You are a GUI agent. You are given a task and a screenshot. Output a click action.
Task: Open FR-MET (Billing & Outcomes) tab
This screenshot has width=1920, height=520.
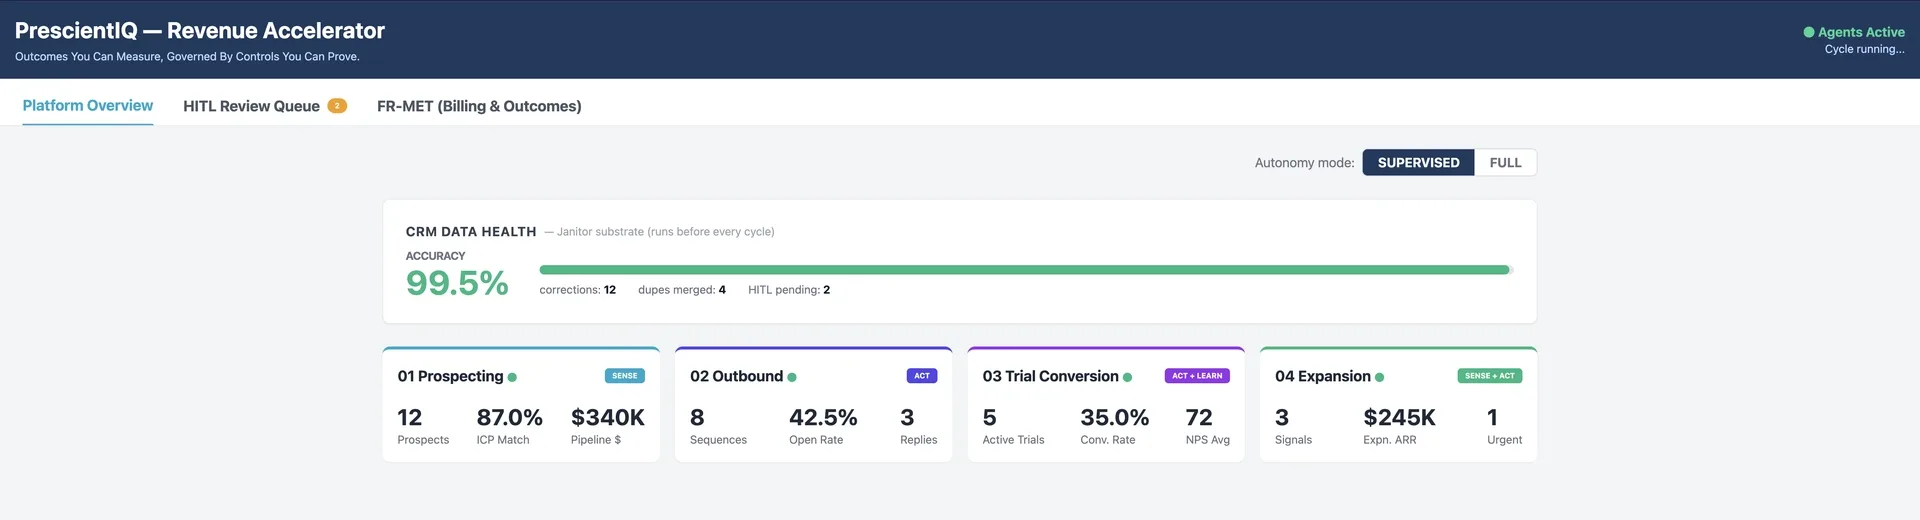[x=479, y=106]
